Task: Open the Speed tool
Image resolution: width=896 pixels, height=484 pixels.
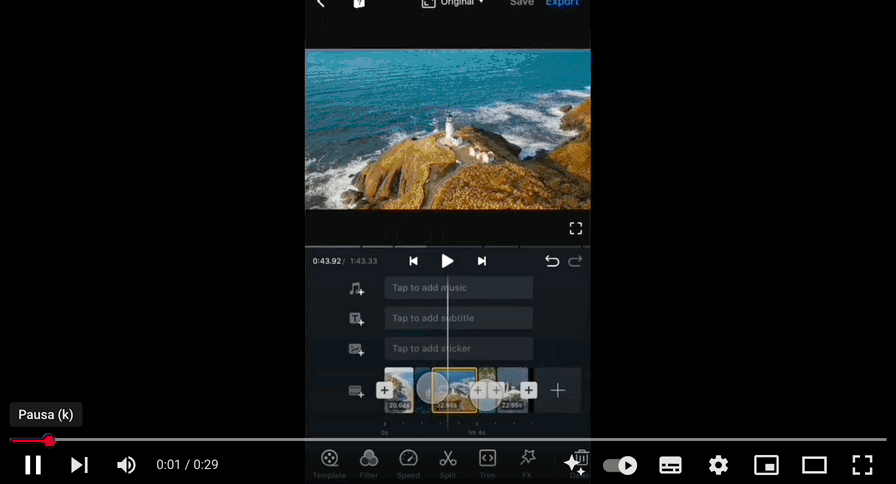Action: [x=408, y=464]
